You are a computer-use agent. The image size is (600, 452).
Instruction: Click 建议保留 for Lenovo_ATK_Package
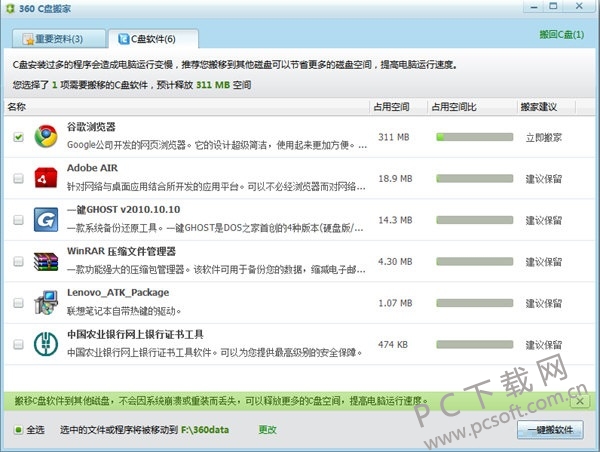544,304
